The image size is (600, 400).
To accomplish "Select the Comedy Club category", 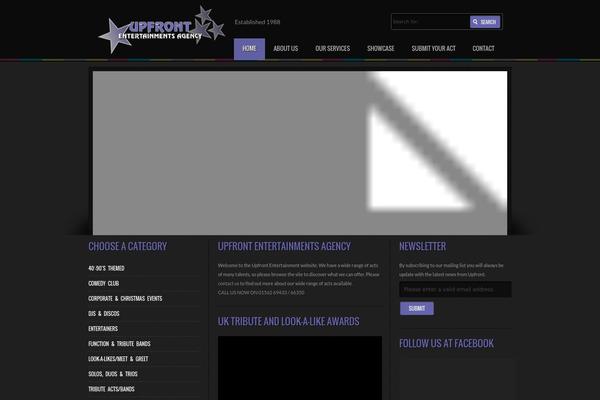I will pyautogui.click(x=104, y=283).
